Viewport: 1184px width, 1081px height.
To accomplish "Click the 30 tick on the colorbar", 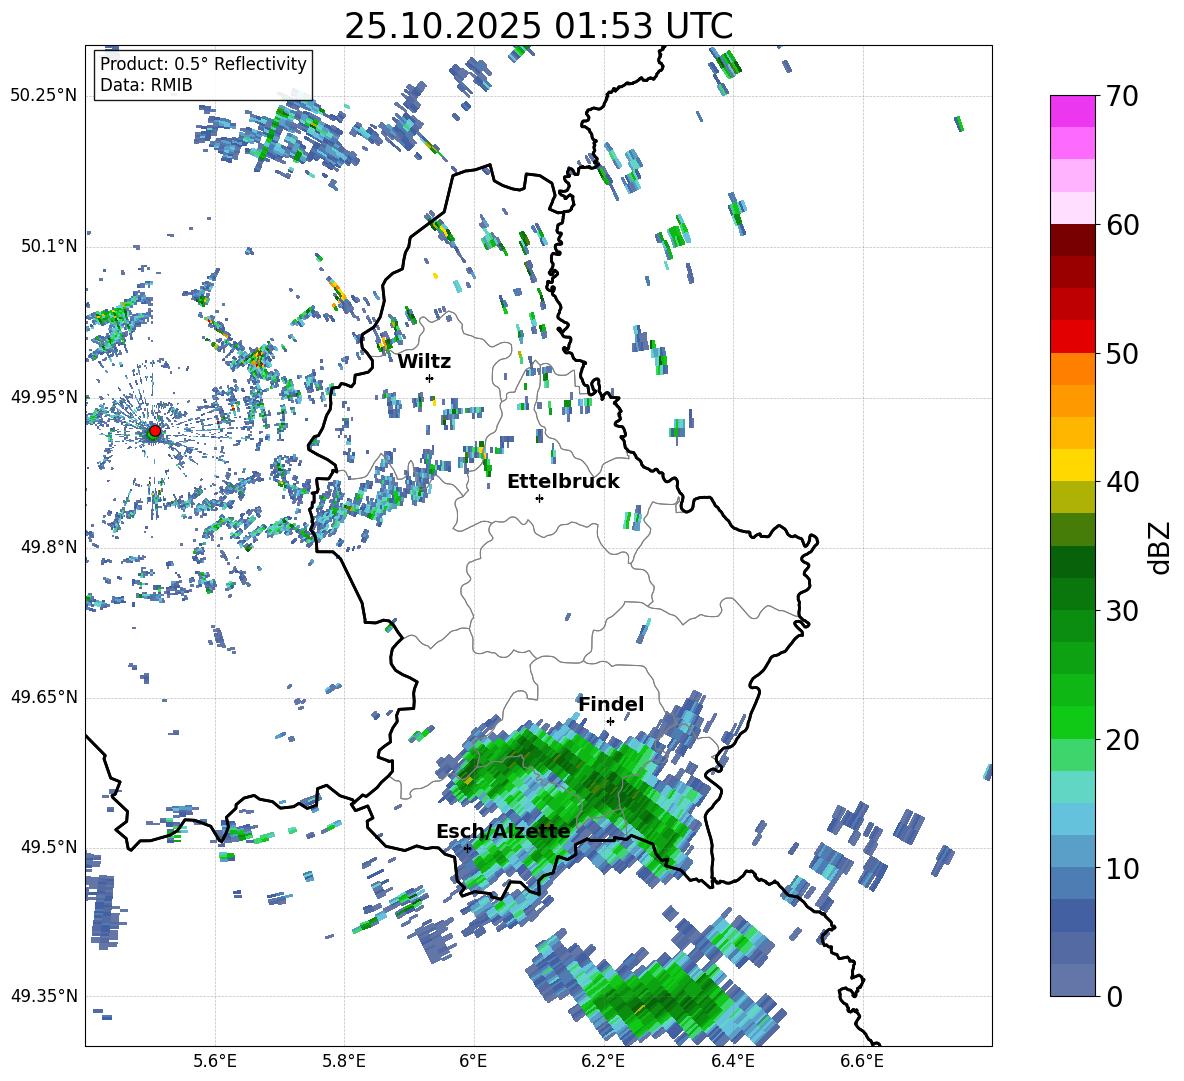I will tap(1122, 610).
